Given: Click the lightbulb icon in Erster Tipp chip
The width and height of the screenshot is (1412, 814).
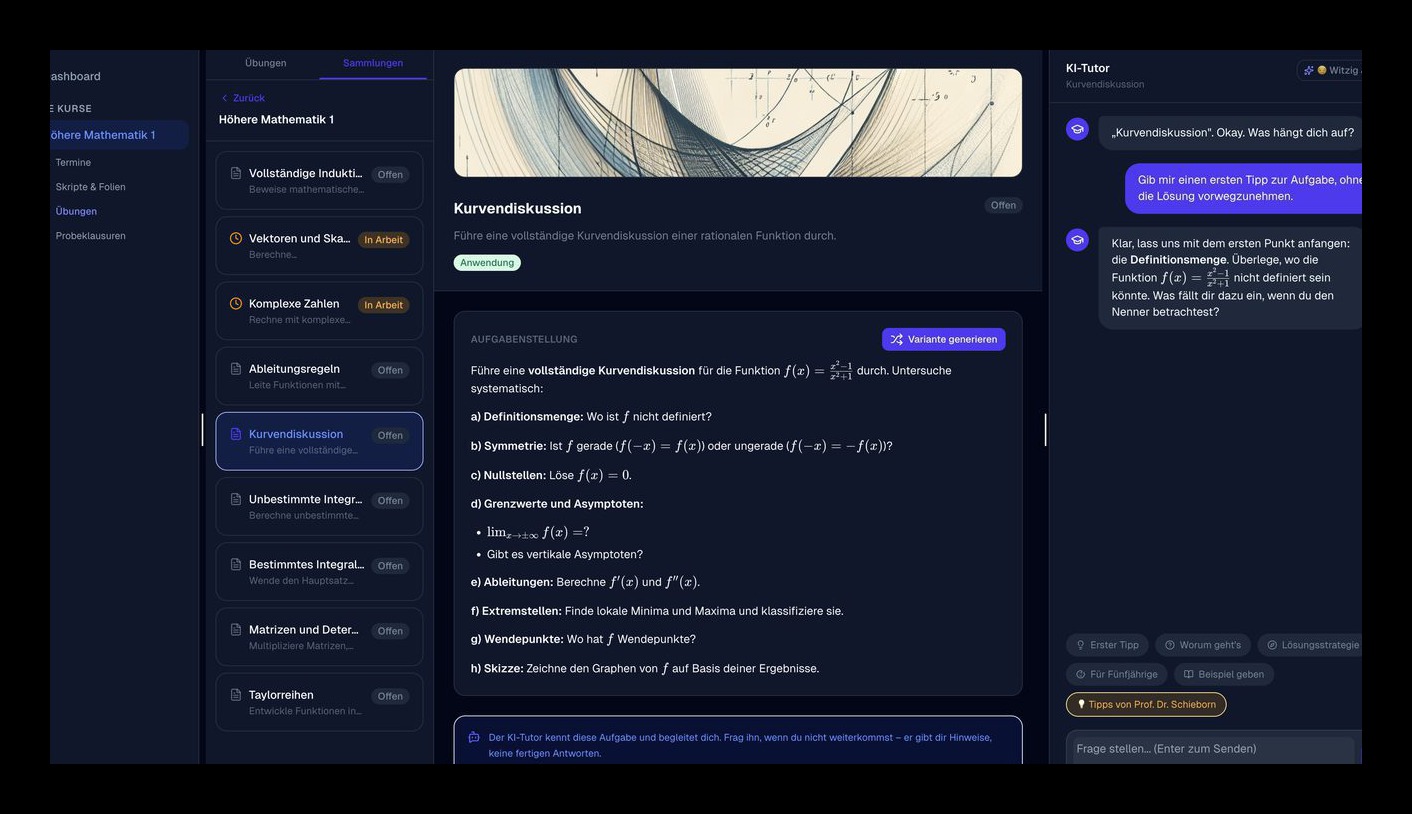Looking at the screenshot, I should 1080,645.
